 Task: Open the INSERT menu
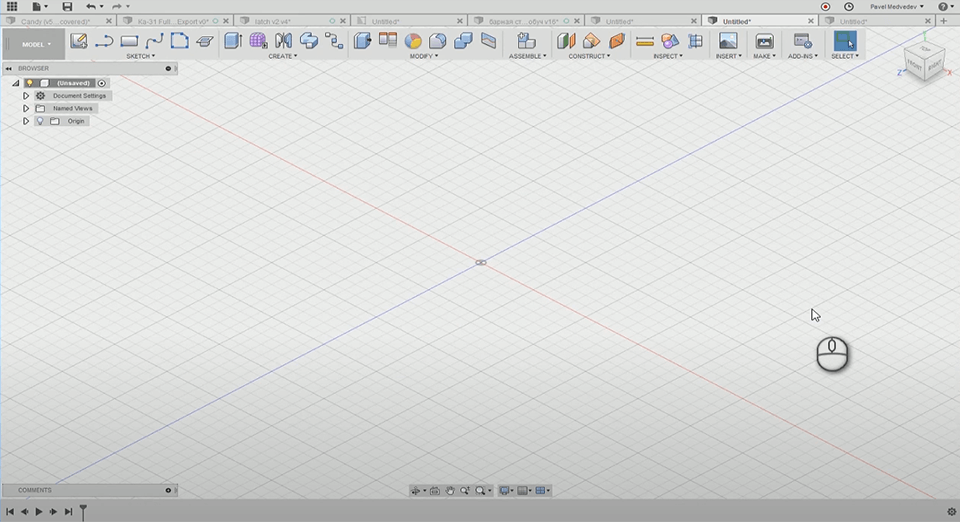click(x=729, y=56)
